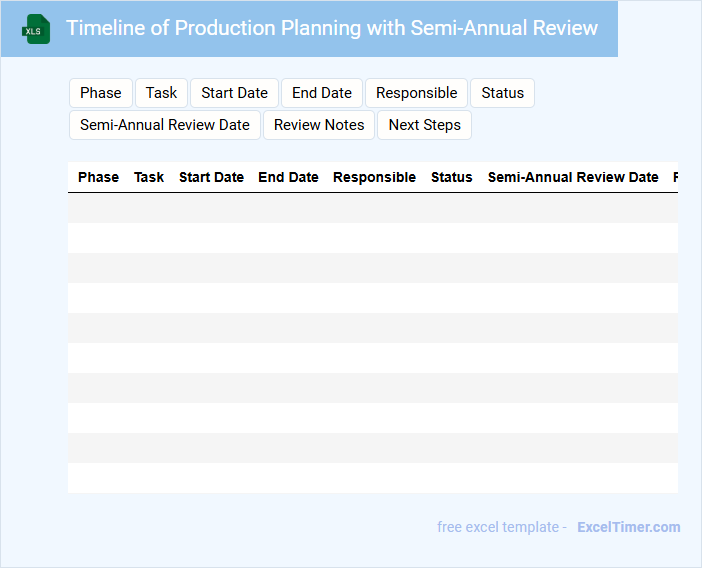The height and width of the screenshot is (568, 702).
Task: Click the Responsible column header
Action: 374,177
